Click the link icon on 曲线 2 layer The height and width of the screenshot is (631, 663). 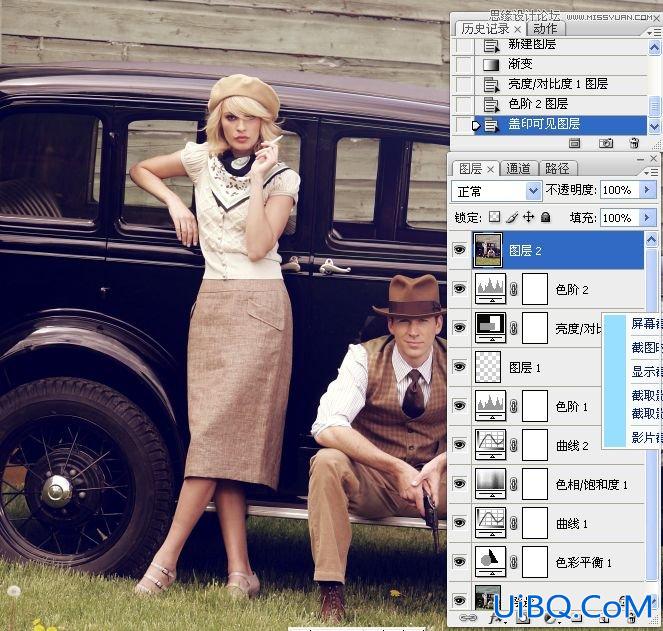pos(514,445)
